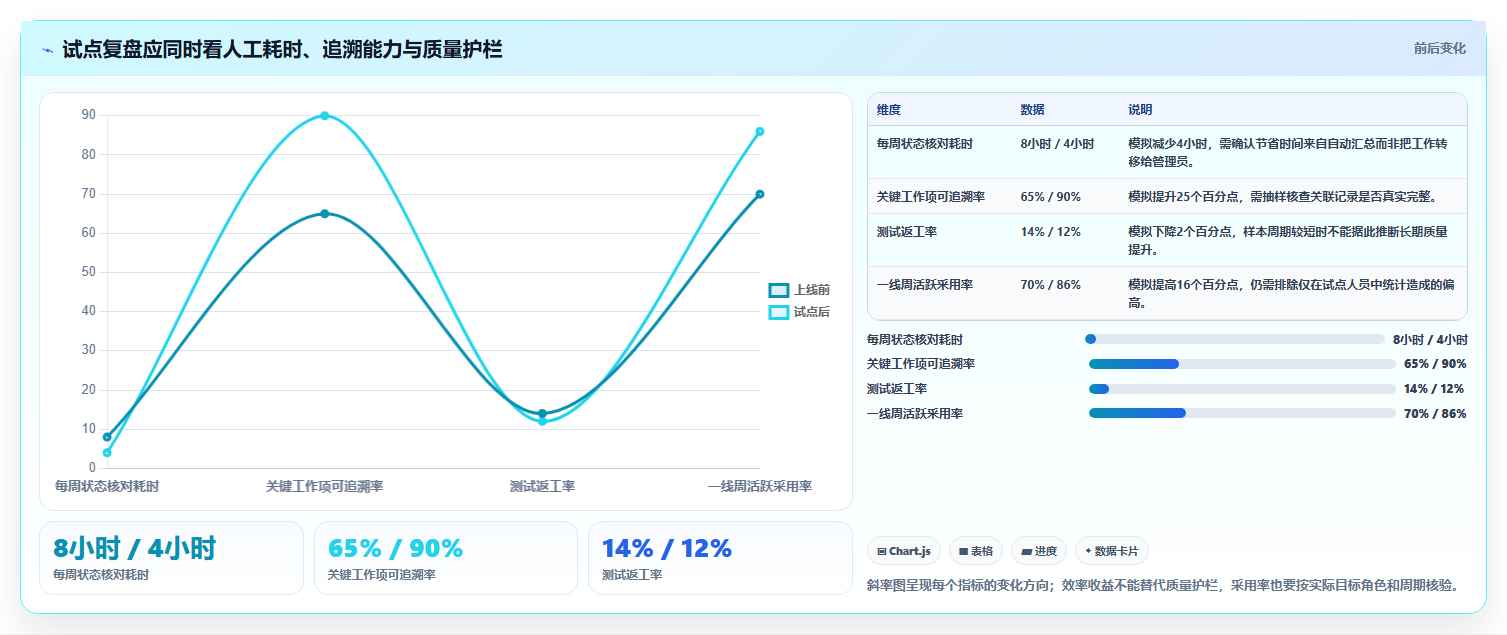Click the 测试返工率 progress bar
1507x635 pixels.
[x=1242, y=389]
